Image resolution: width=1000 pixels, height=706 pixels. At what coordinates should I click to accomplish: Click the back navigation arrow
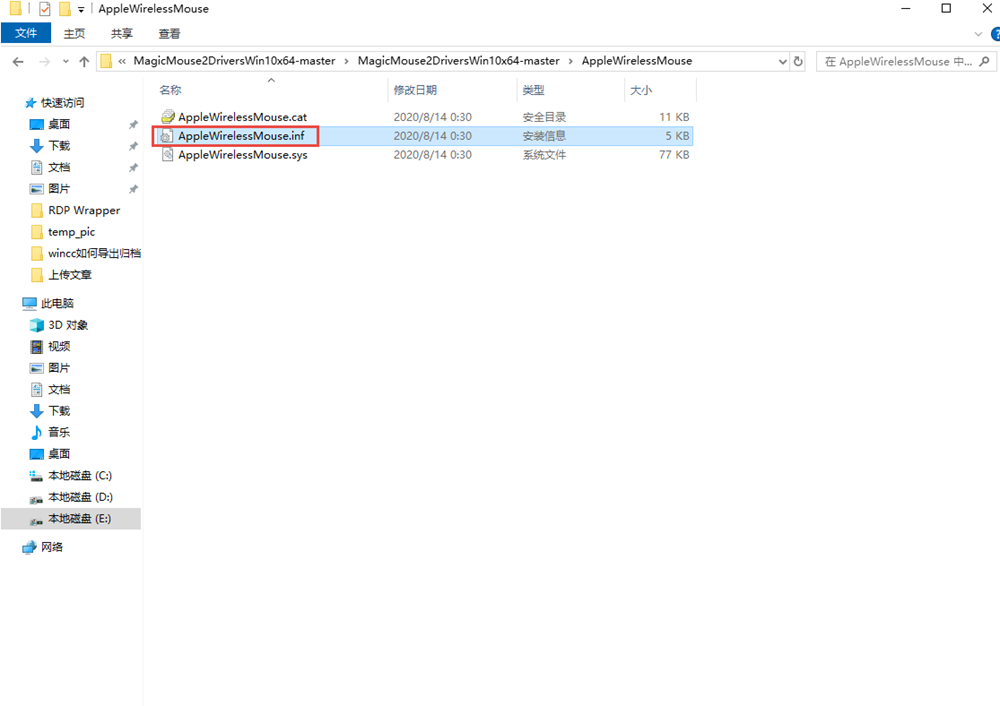18,62
